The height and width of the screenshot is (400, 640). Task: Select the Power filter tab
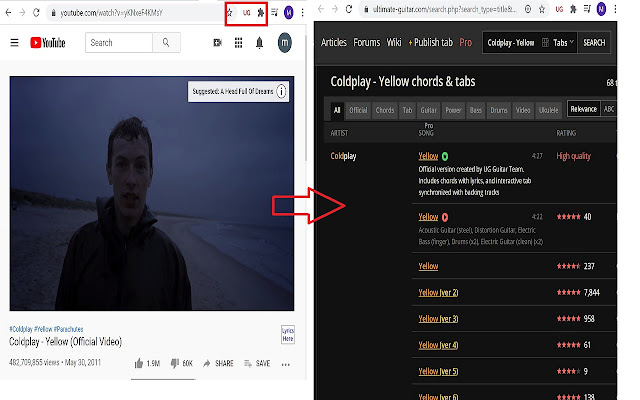coord(453,110)
